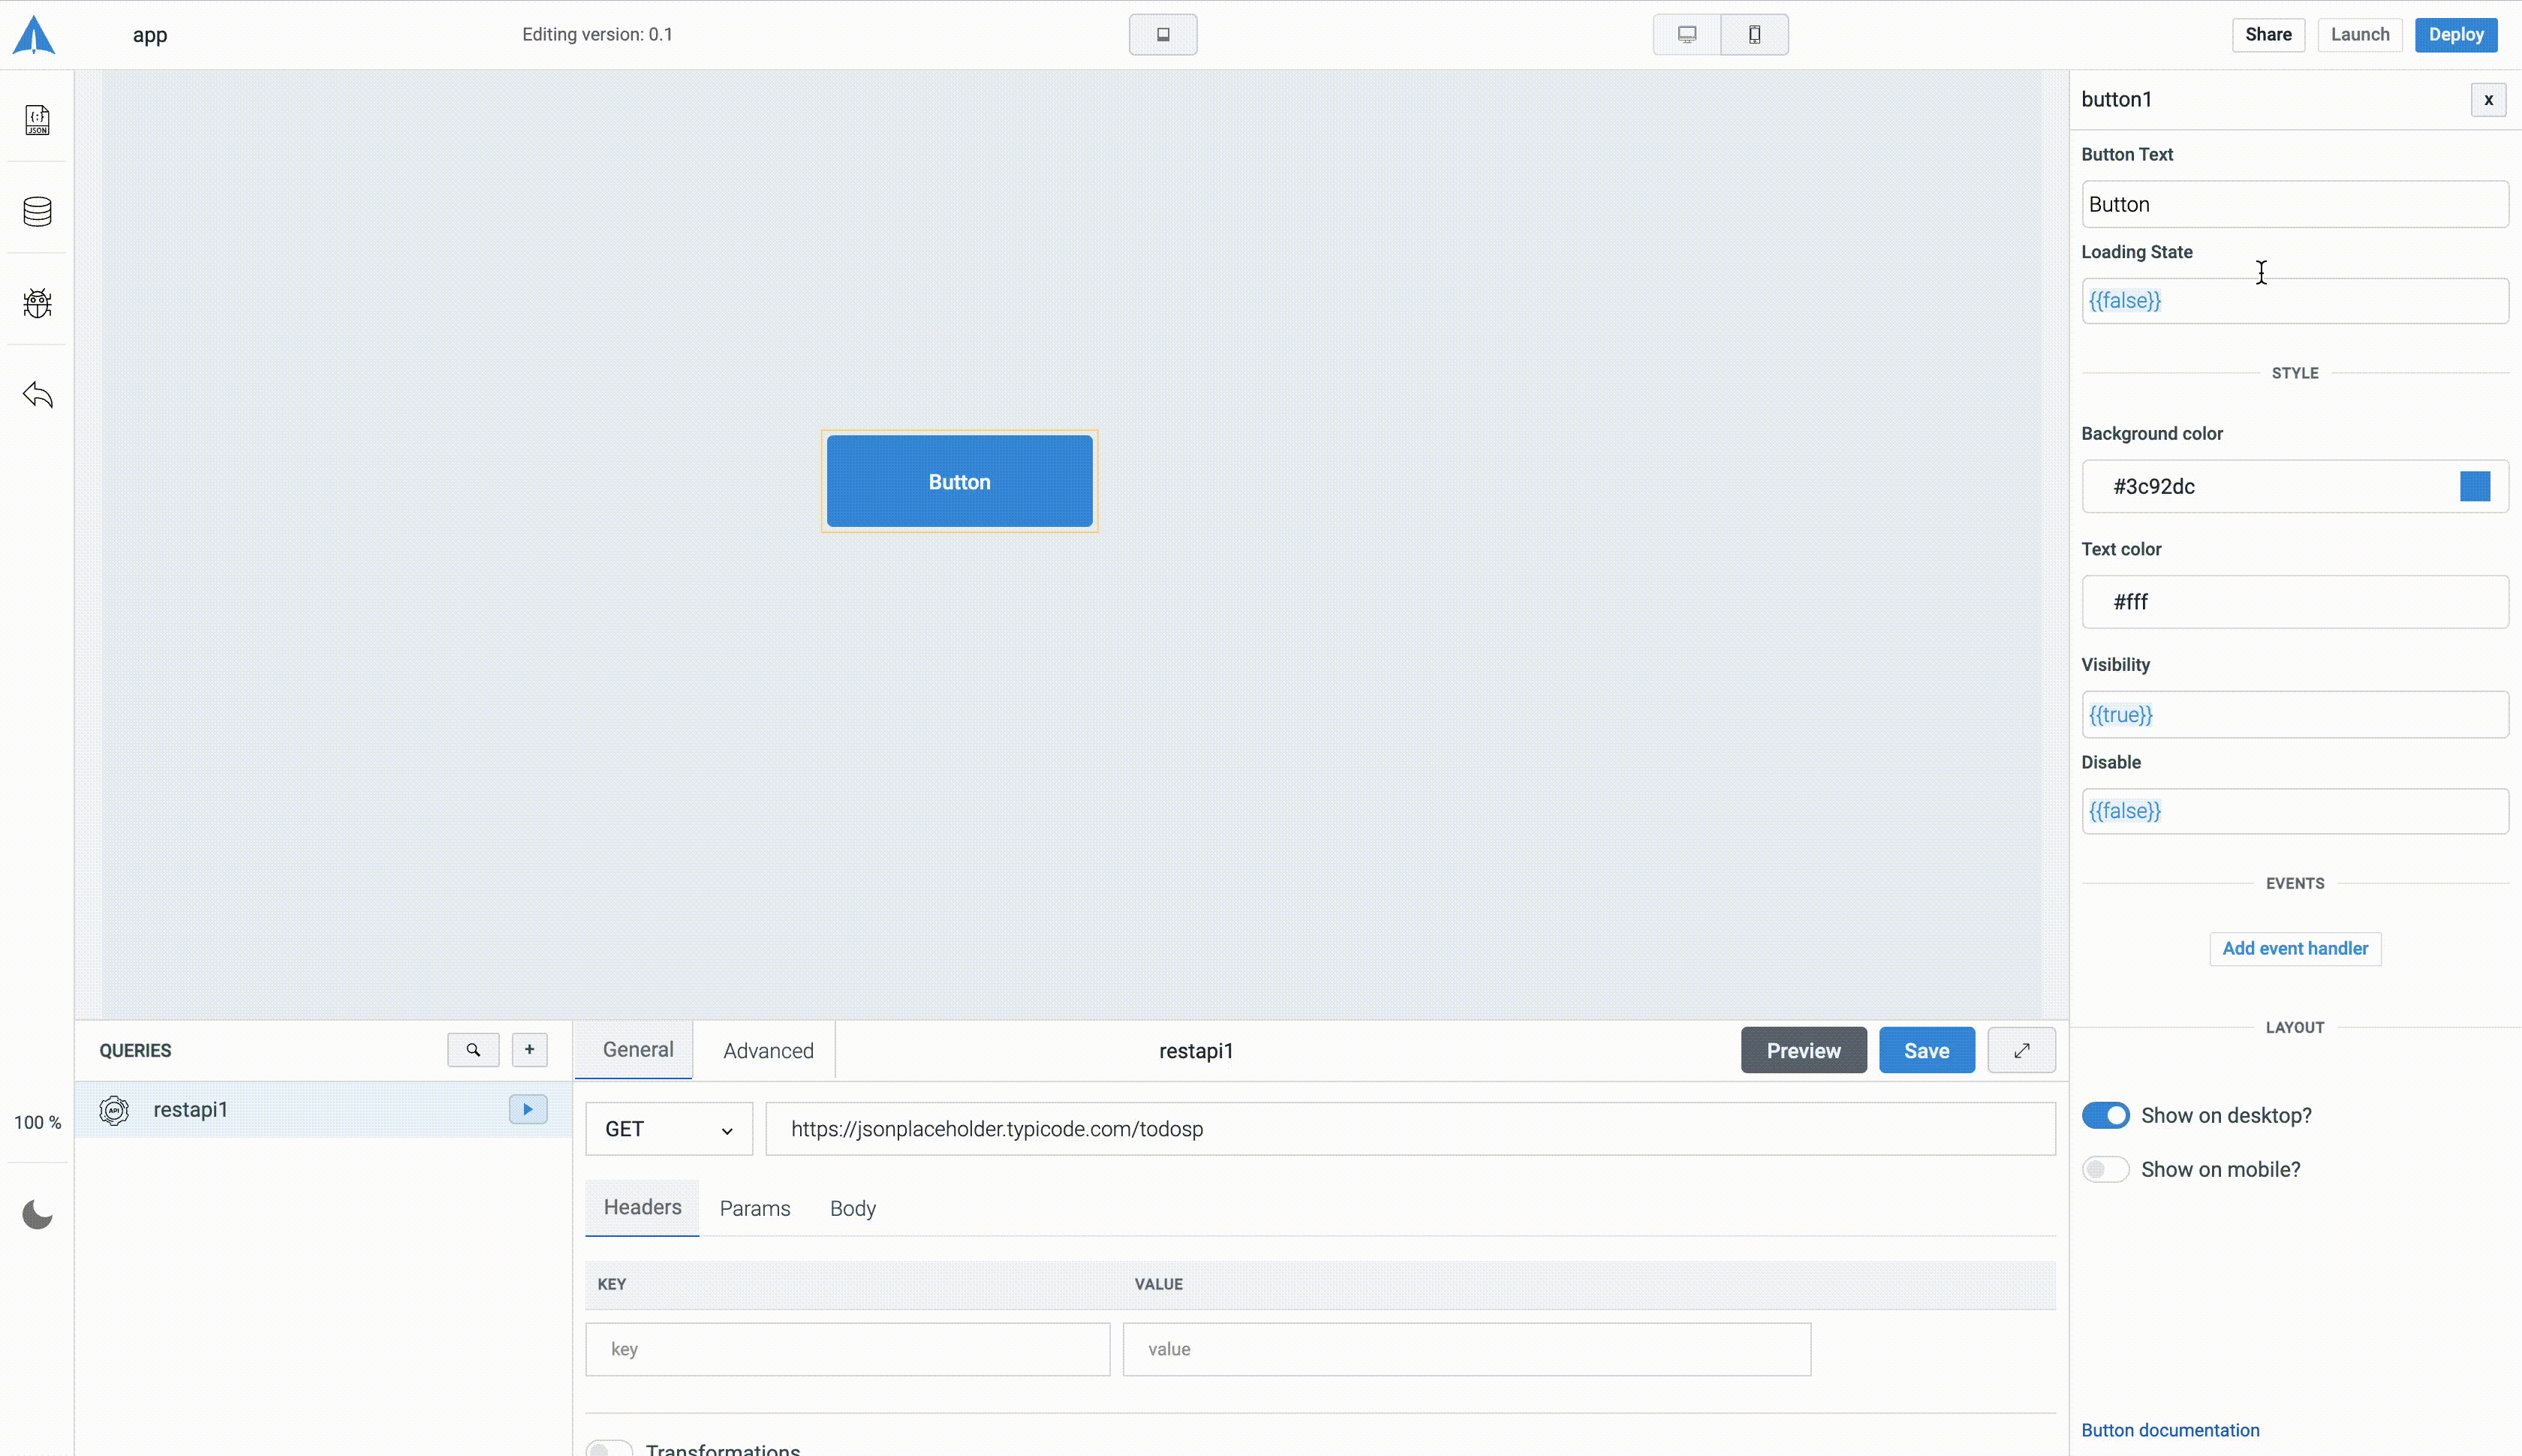Screen dimensions: 2522x1456
Task: Switch to the Advanced query tab
Action: pos(768,1051)
